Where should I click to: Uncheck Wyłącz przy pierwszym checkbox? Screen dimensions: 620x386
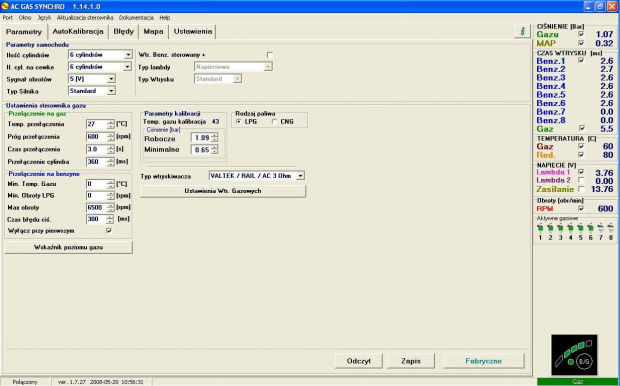pyautogui.click(x=109, y=231)
